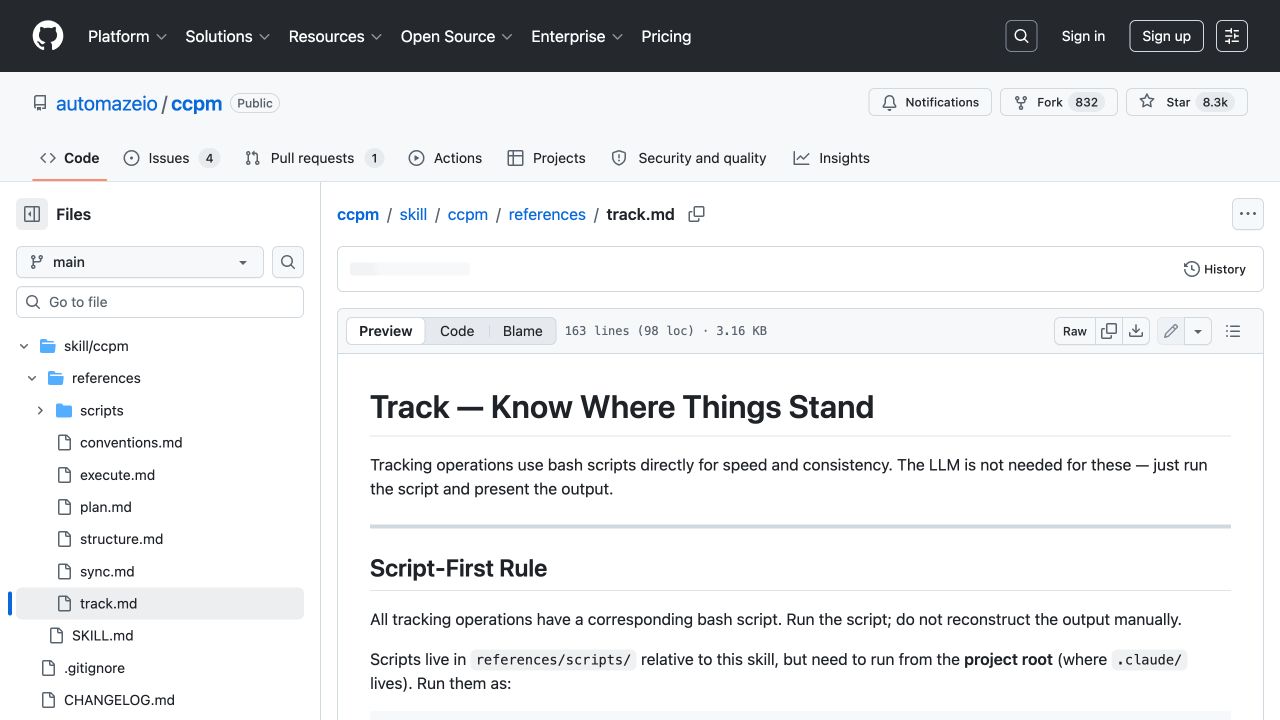This screenshot has height=720, width=1280.
Task: Switch to Code view toggle
Action: click(x=457, y=331)
